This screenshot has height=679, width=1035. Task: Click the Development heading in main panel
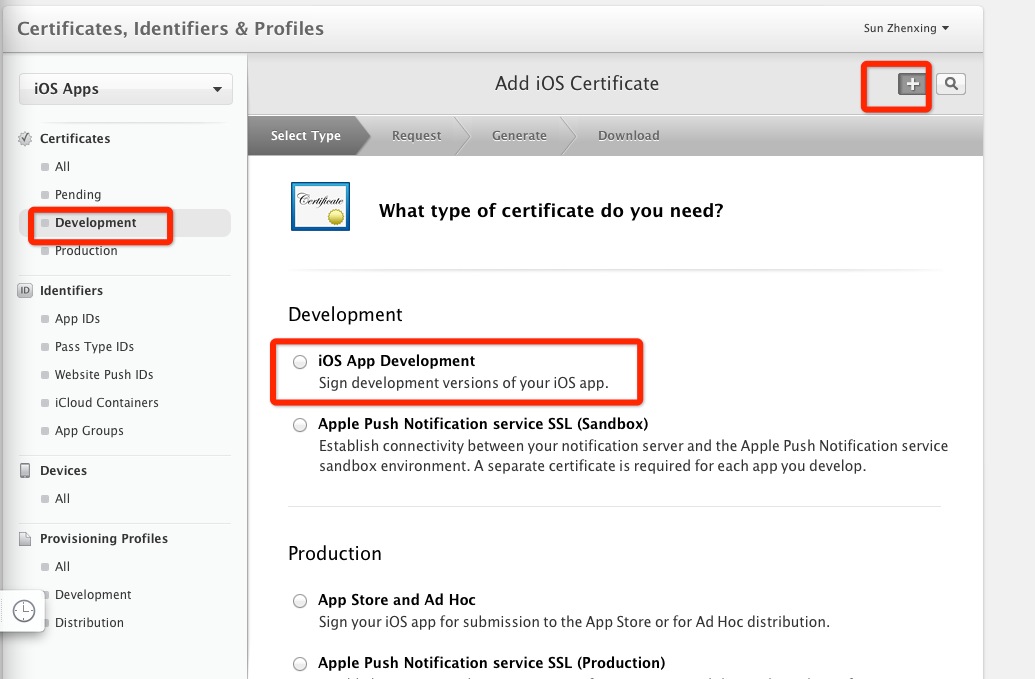coord(345,315)
